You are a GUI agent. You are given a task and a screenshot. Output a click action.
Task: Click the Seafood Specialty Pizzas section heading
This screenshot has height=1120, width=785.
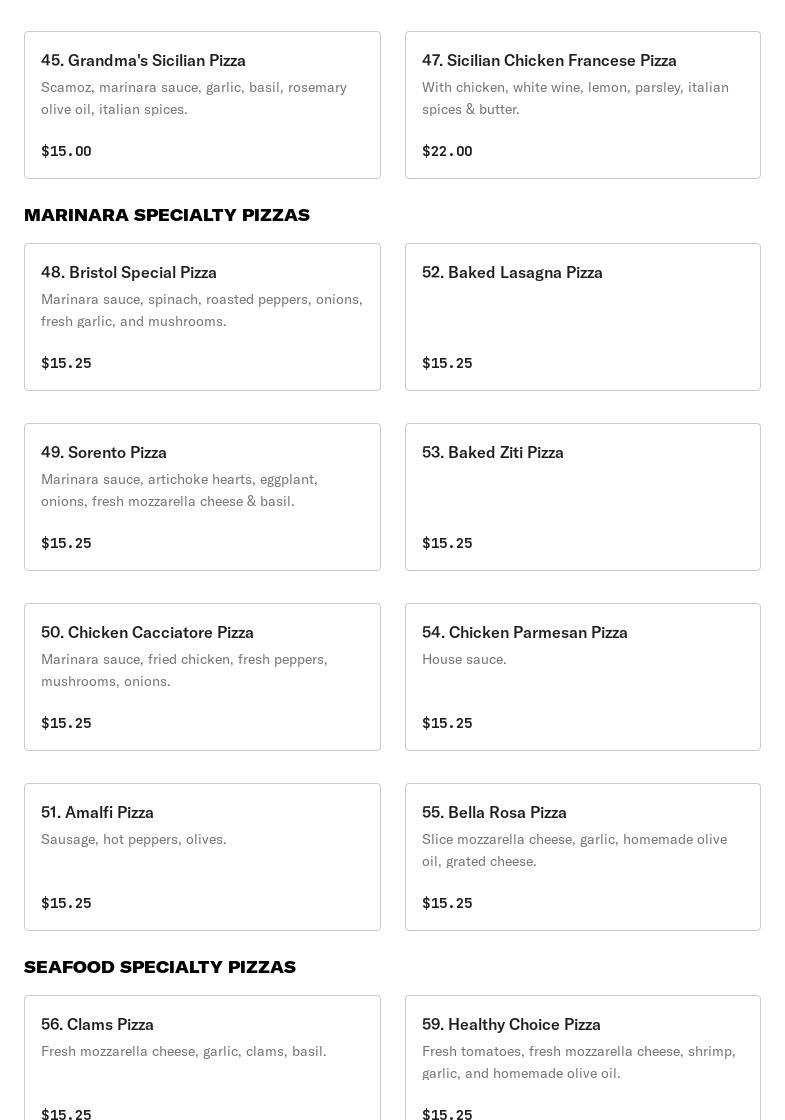click(160, 967)
